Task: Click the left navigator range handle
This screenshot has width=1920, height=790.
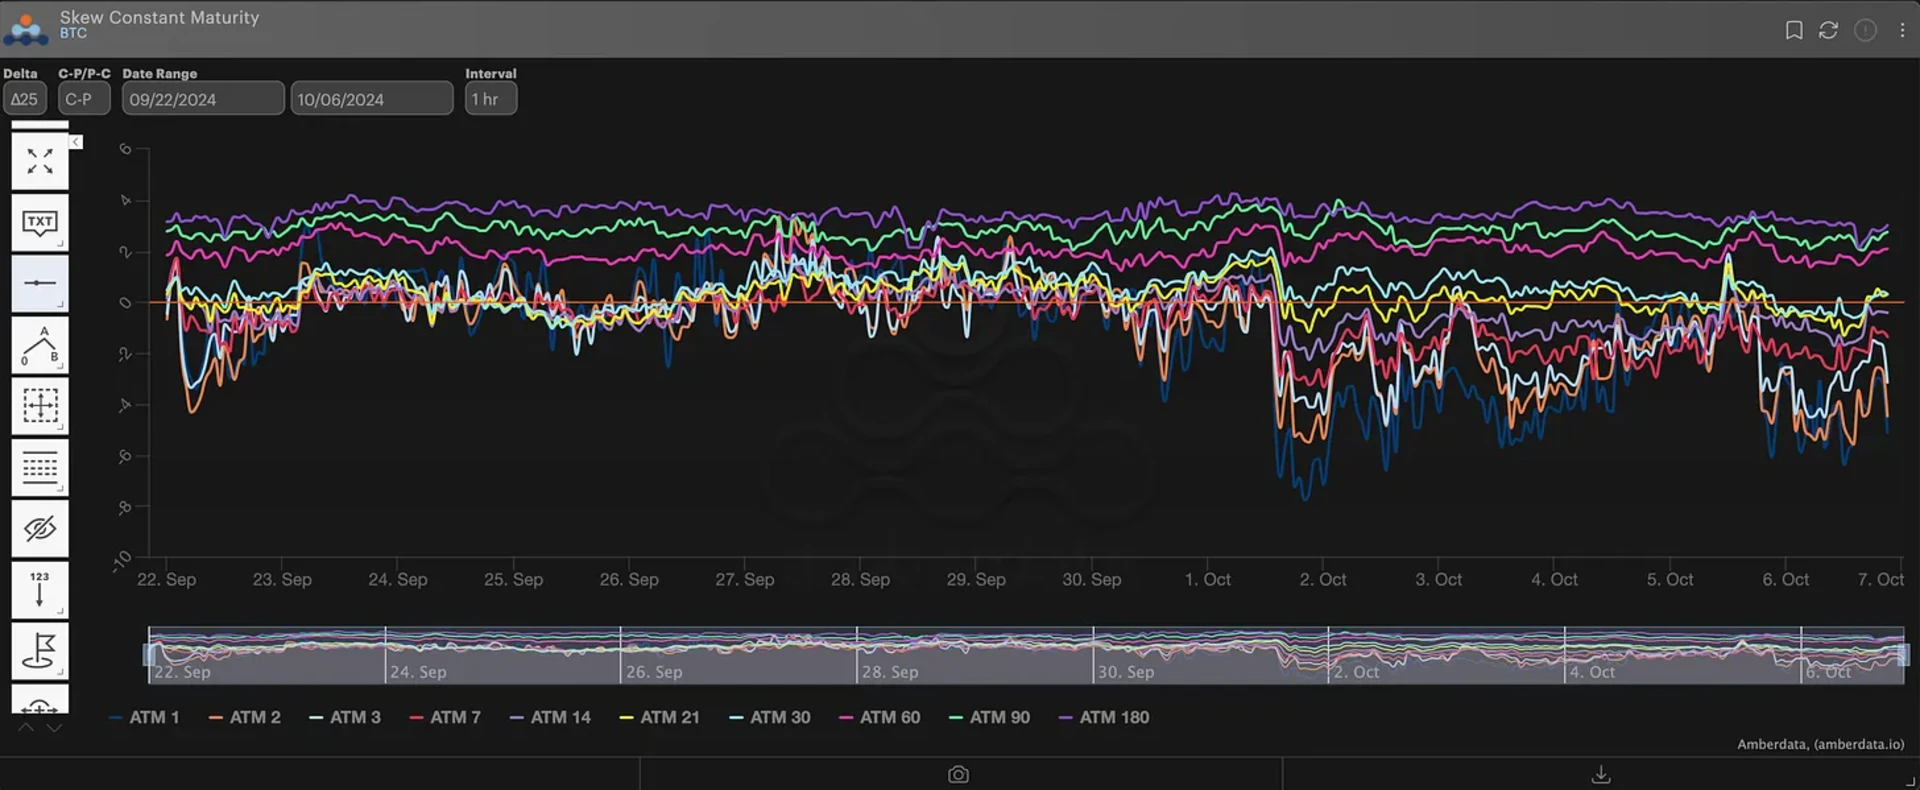Action: point(149,655)
